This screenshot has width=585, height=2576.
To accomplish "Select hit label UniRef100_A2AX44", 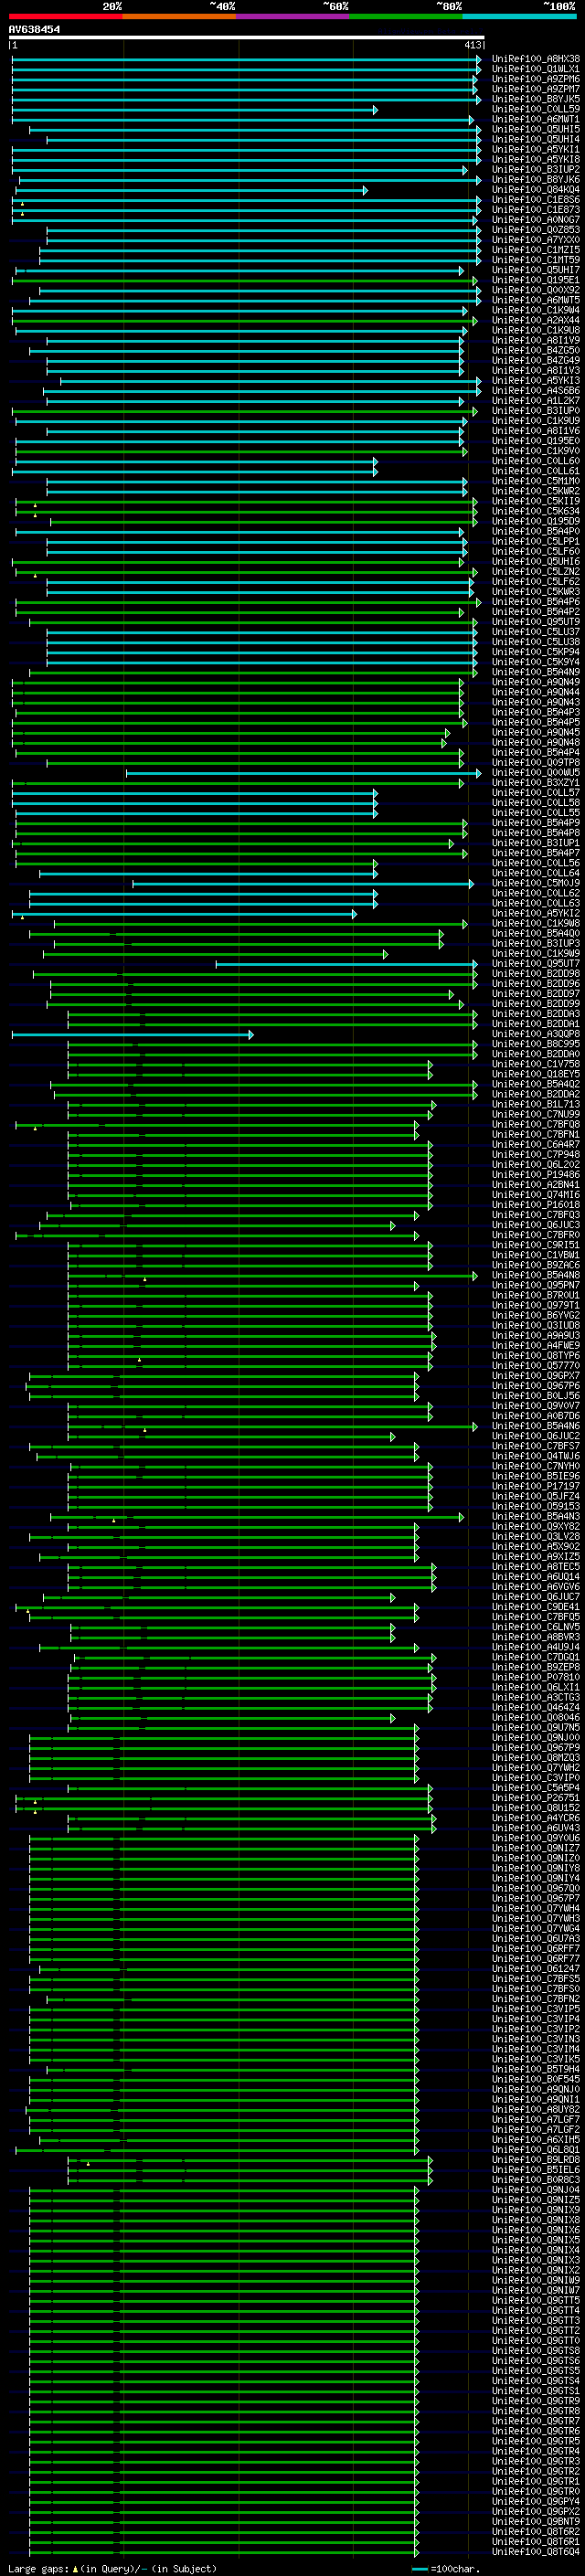I will [536, 320].
